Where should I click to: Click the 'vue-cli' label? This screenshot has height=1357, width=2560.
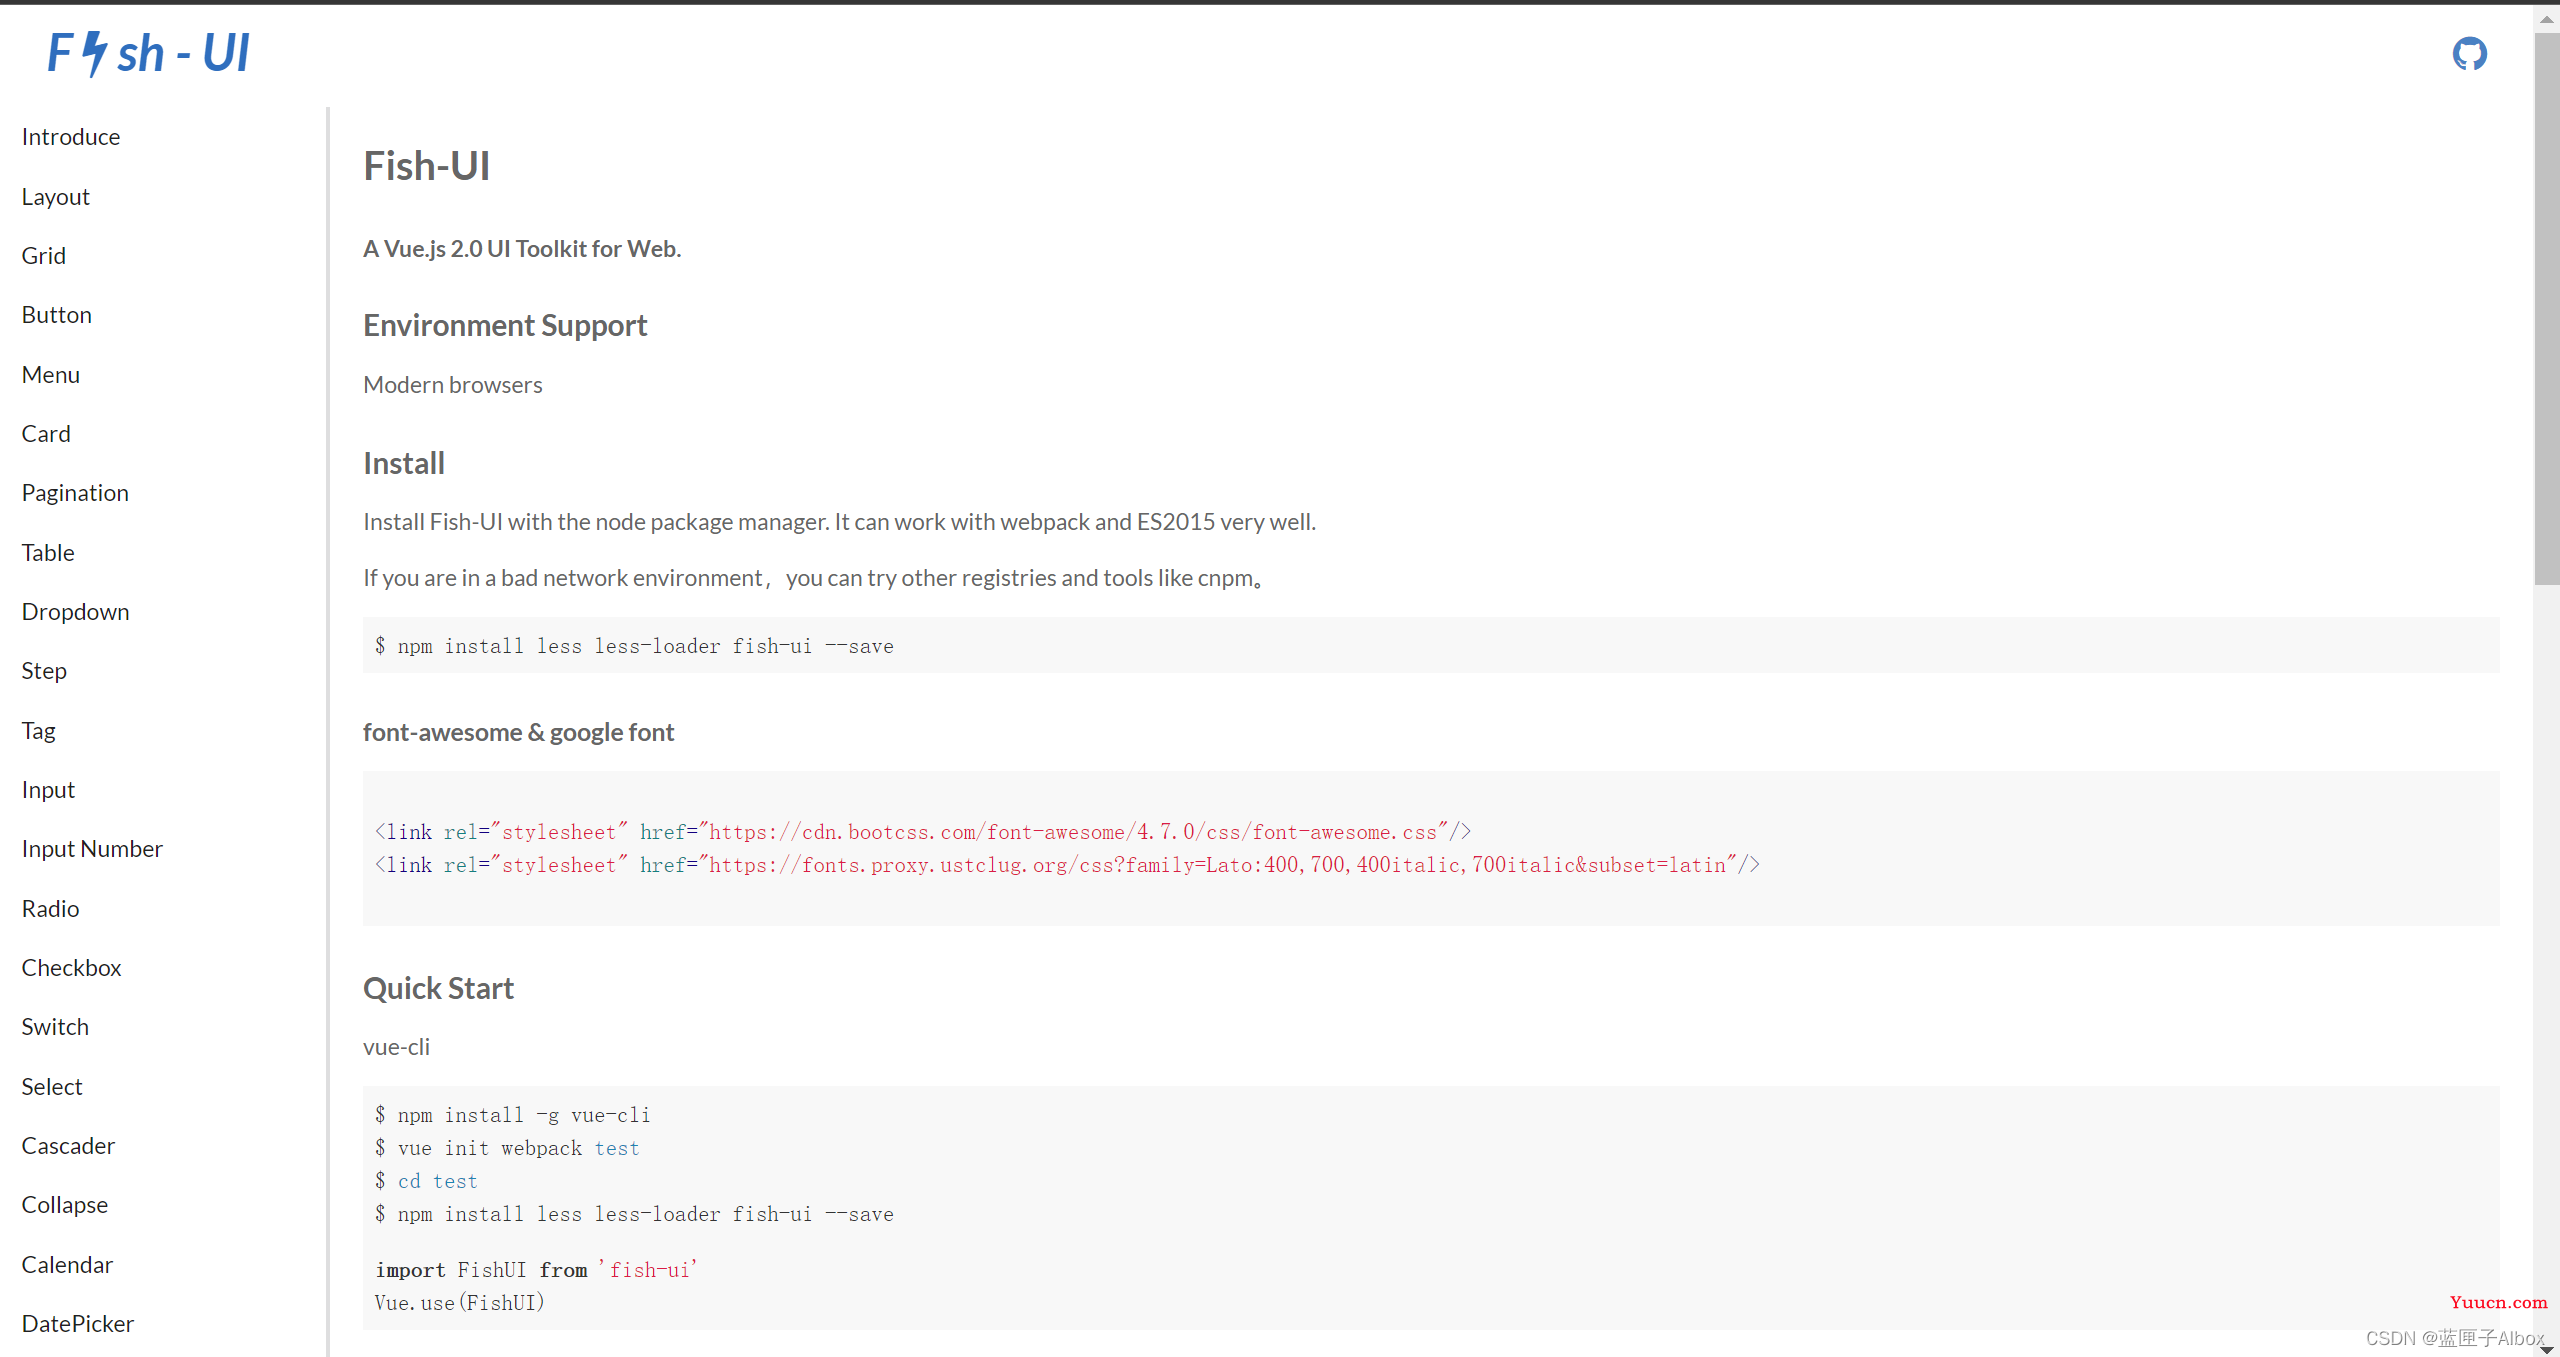(x=396, y=1047)
